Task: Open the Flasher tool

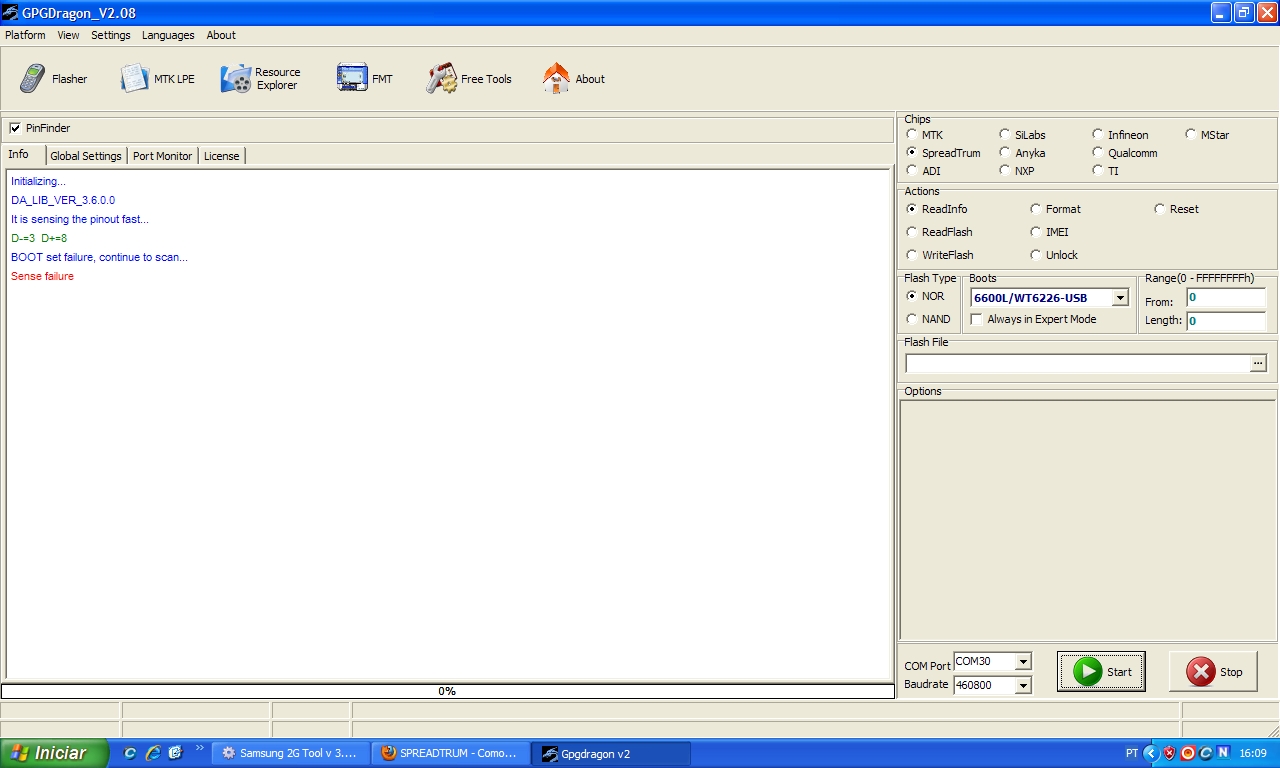Action: [54, 79]
